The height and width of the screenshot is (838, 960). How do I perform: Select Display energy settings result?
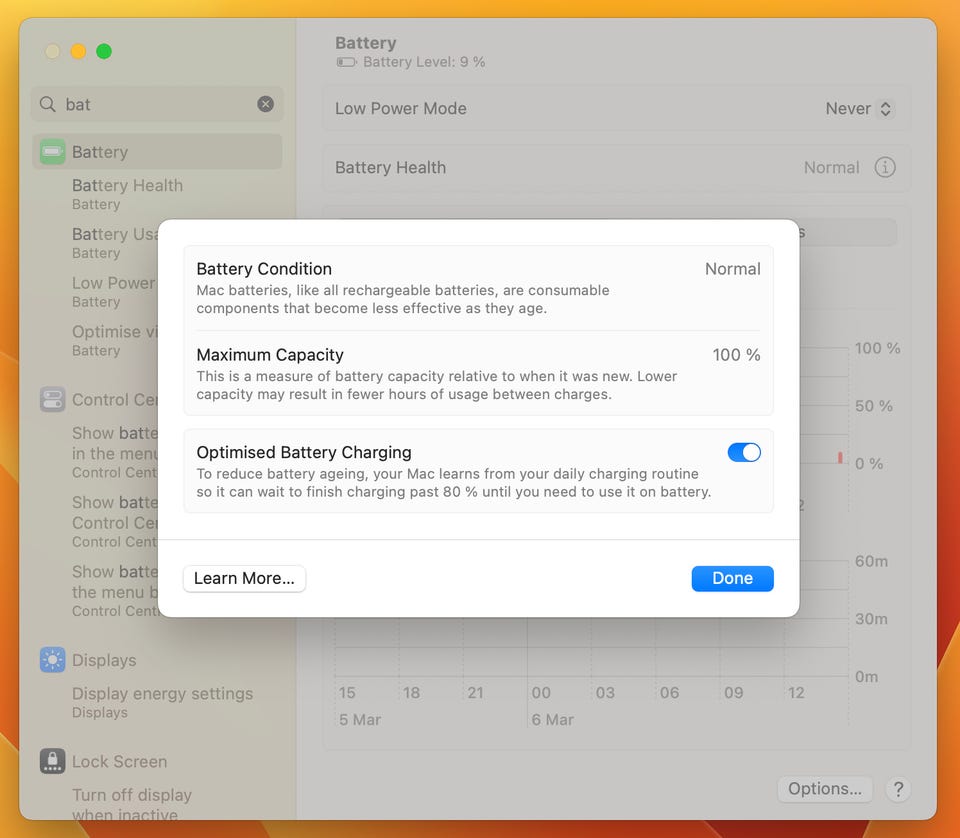coord(162,702)
